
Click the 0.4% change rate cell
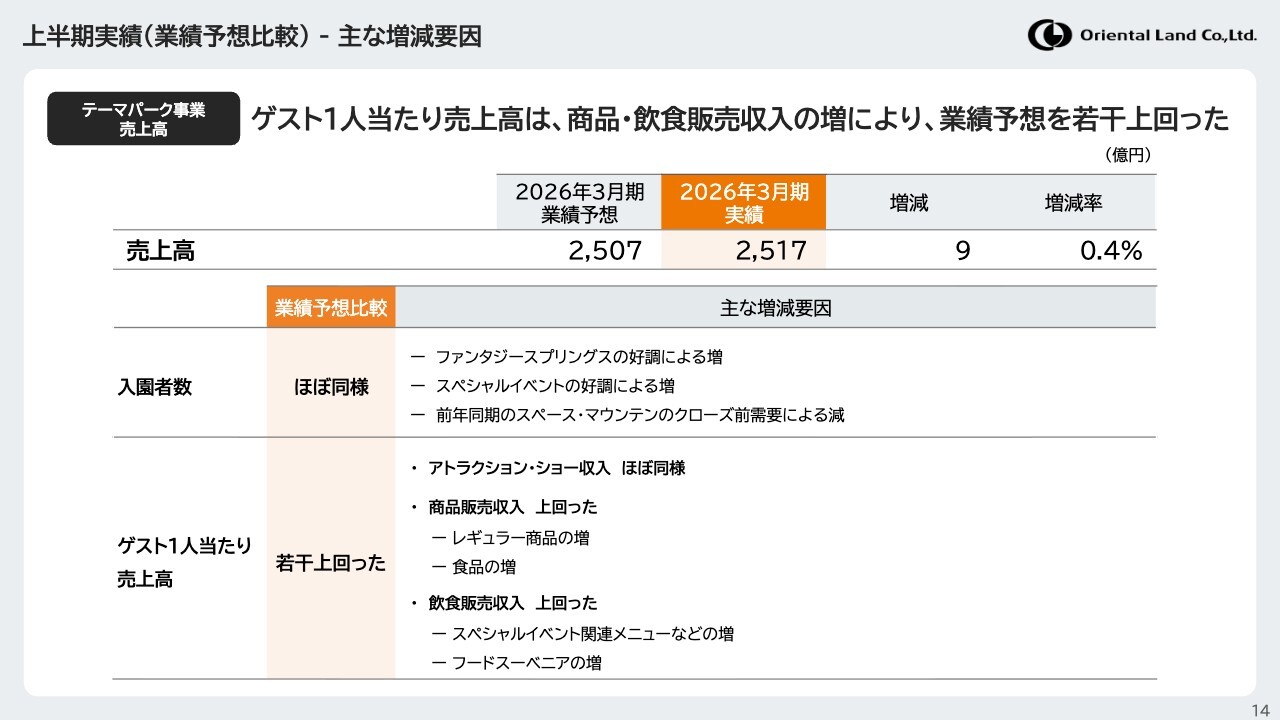click(x=1110, y=251)
